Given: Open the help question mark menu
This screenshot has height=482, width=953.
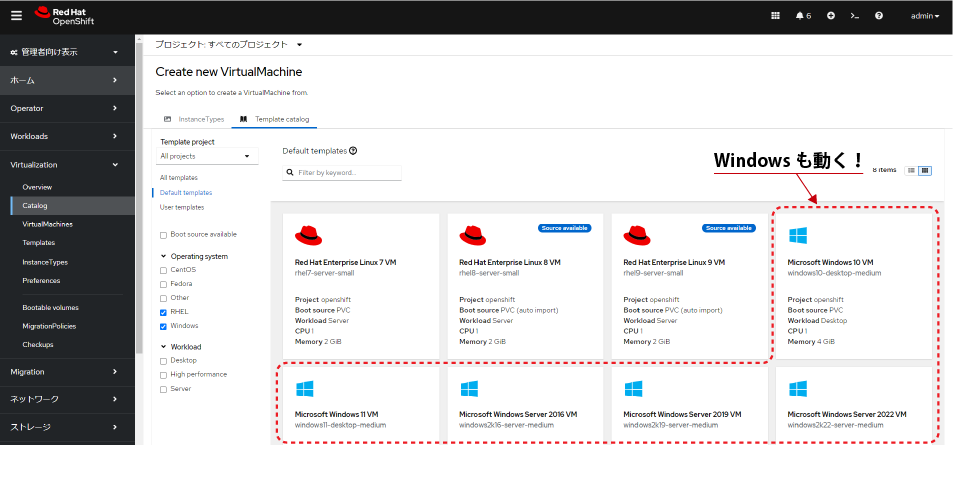Looking at the screenshot, I should click(879, 16).
